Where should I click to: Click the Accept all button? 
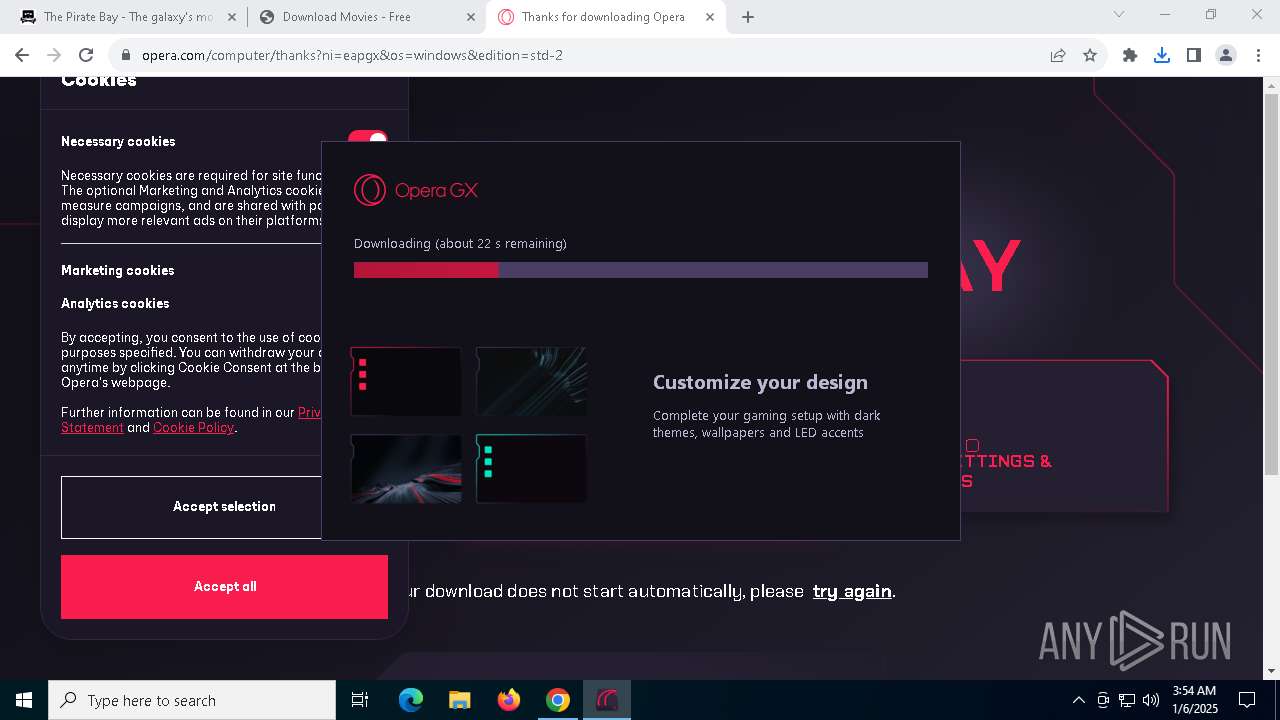tap(224, 587)
